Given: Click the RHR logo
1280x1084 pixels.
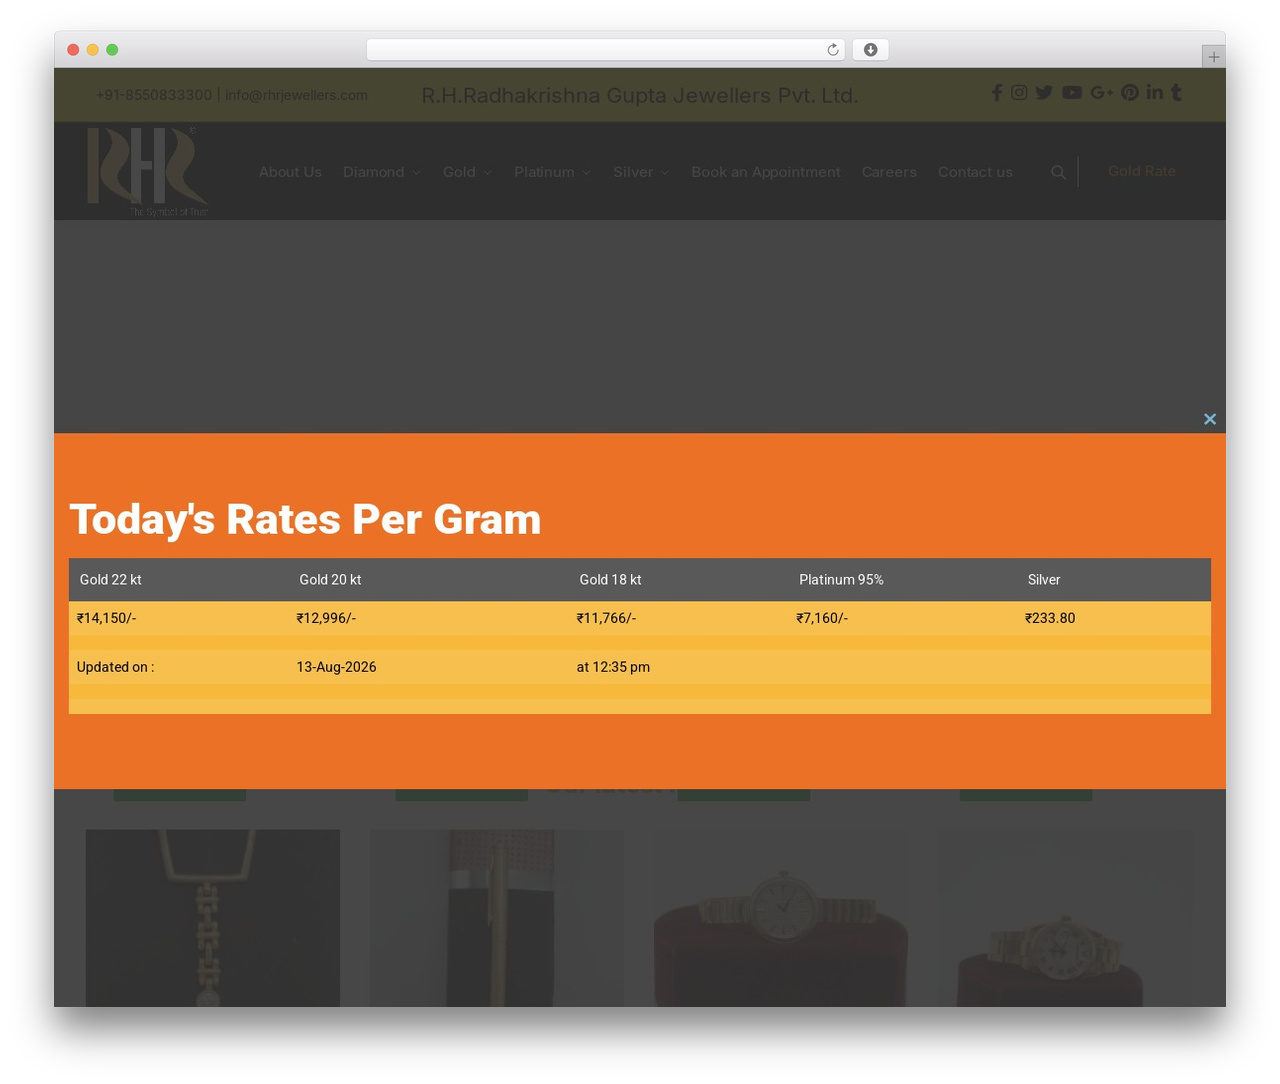Looking at the screenshot, I should click(147, 171).
